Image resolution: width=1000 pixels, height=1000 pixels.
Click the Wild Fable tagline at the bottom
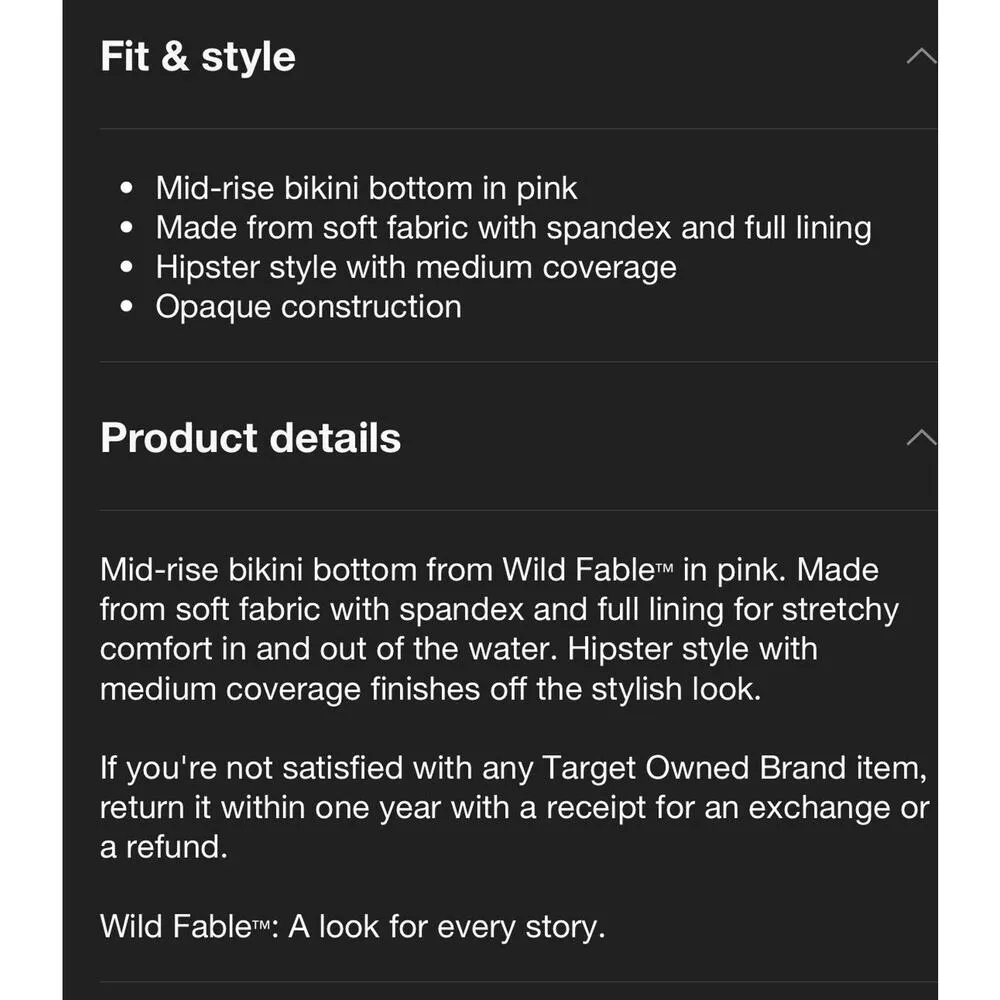352,926
